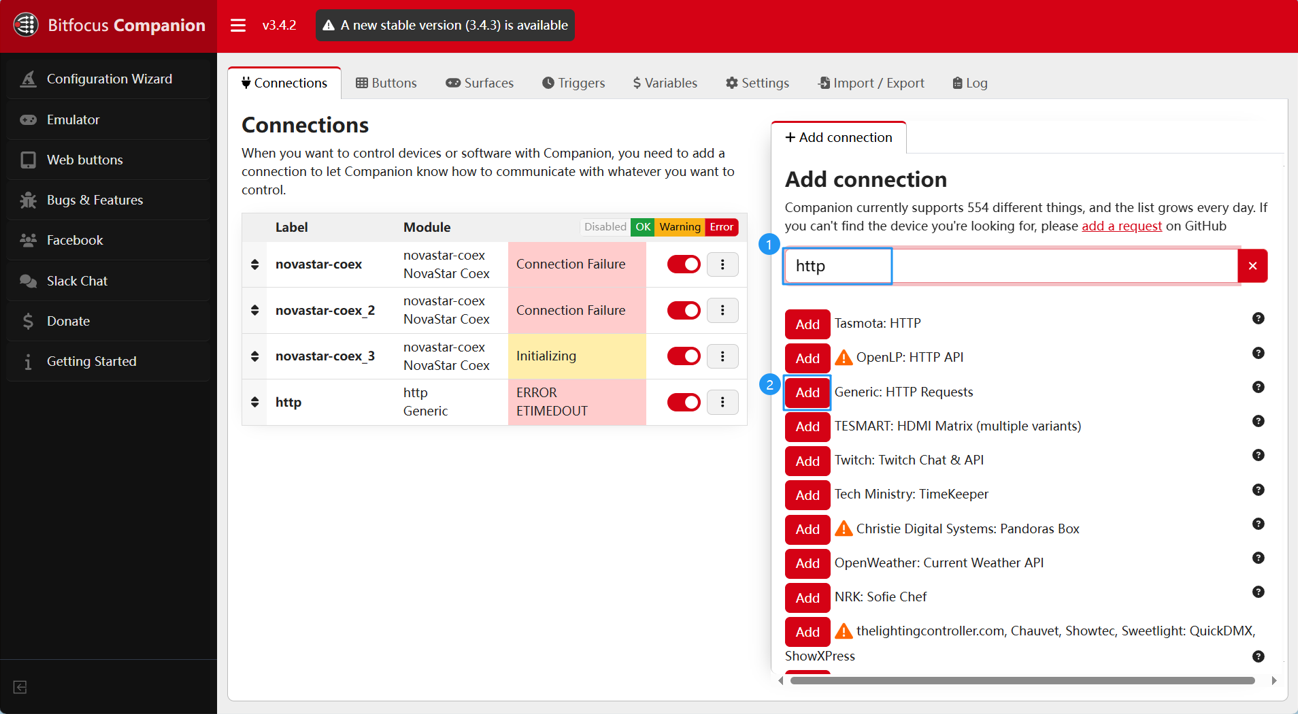Viewport: 1298px width, 714px height.
Task: Add the Generic: HTTP Requests module
Action: (807, 392)
